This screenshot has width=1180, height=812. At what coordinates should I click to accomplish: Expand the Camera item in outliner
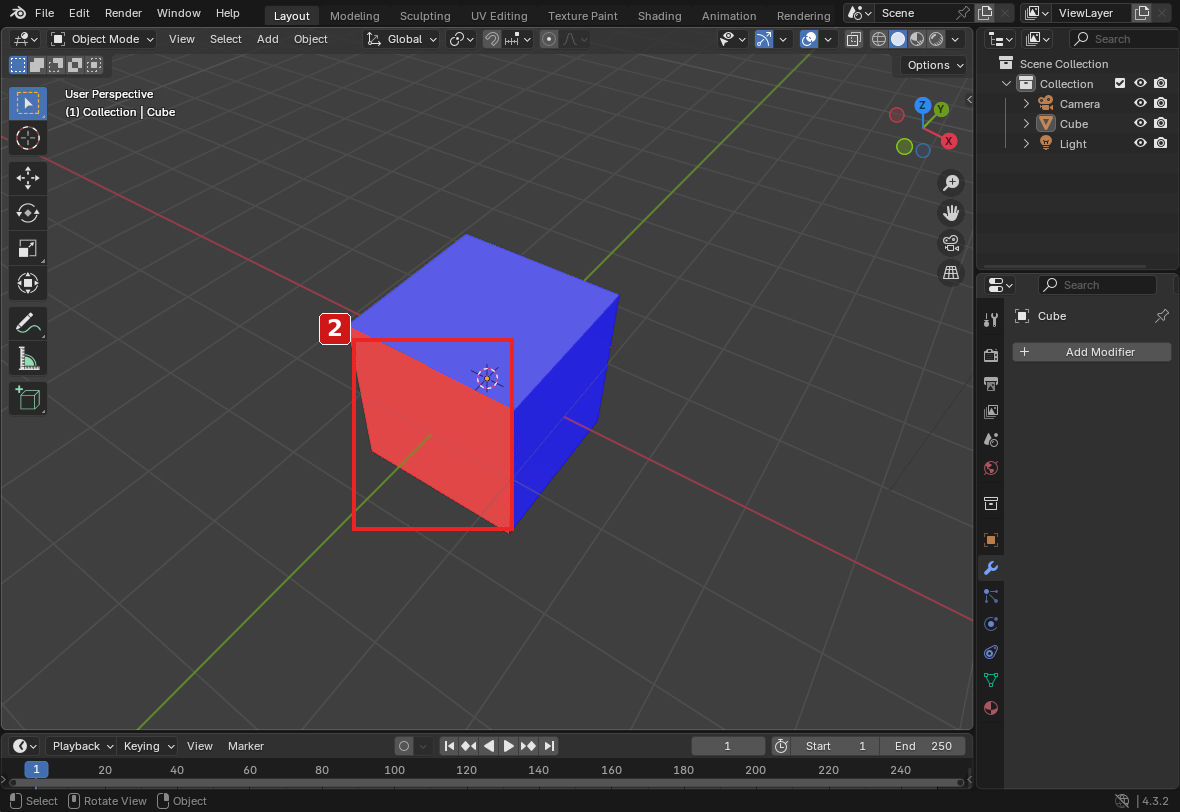pos(1026,103)
